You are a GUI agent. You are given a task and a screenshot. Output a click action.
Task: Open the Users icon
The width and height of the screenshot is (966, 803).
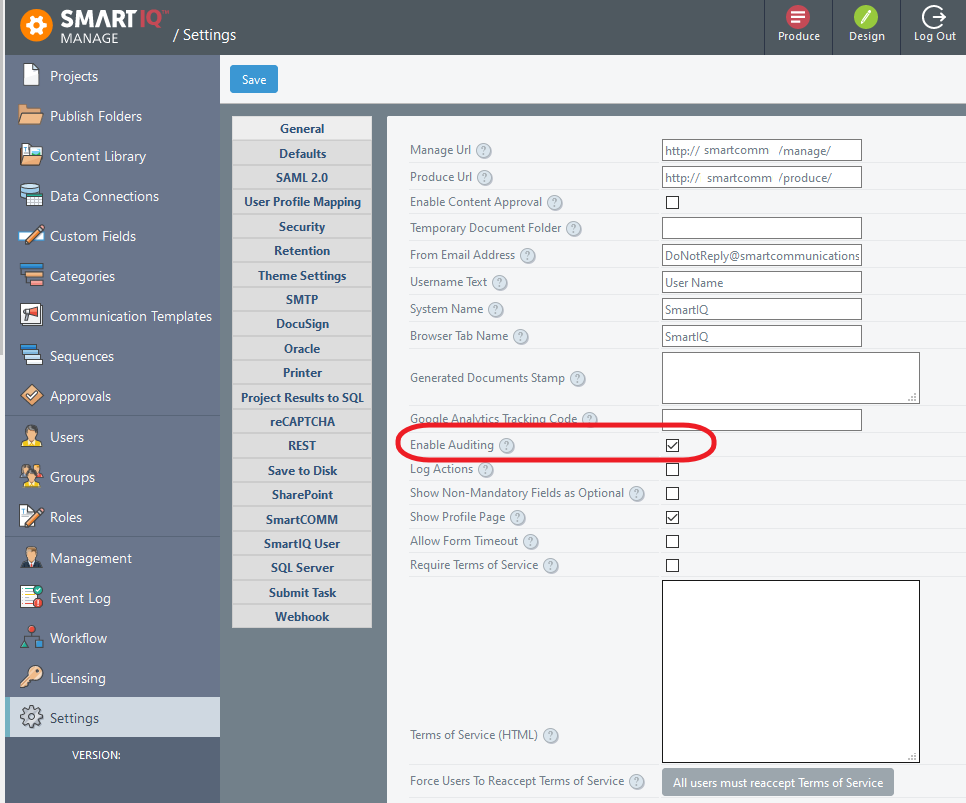click(31, 436)
